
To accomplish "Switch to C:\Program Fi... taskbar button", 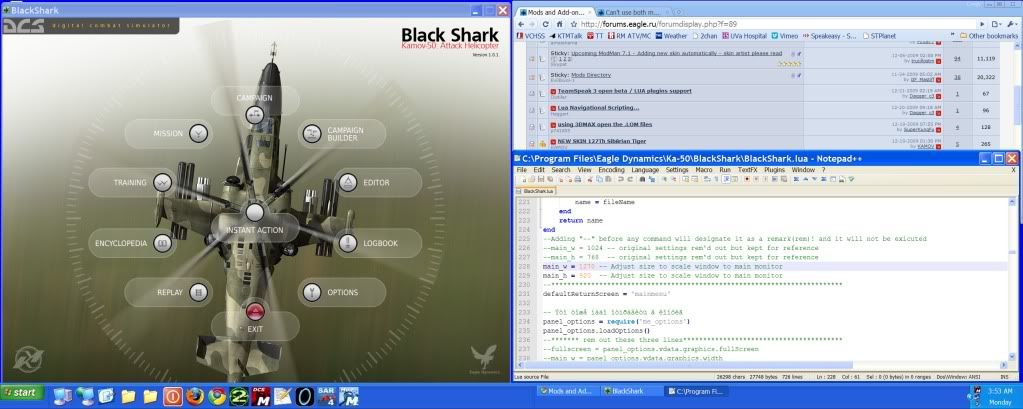I will click(695, 391).
